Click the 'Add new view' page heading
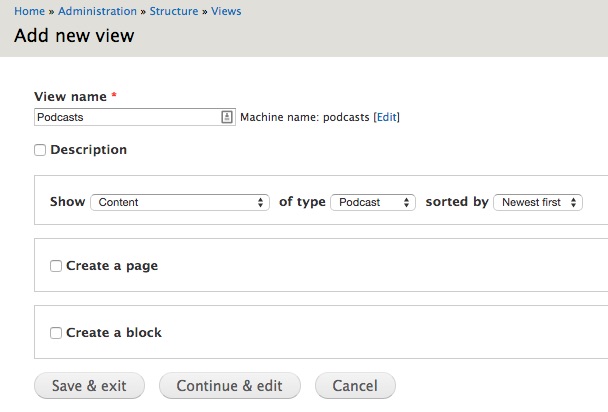Image resolution: width=608 pixels, height=412 pixels. (74, 37)
